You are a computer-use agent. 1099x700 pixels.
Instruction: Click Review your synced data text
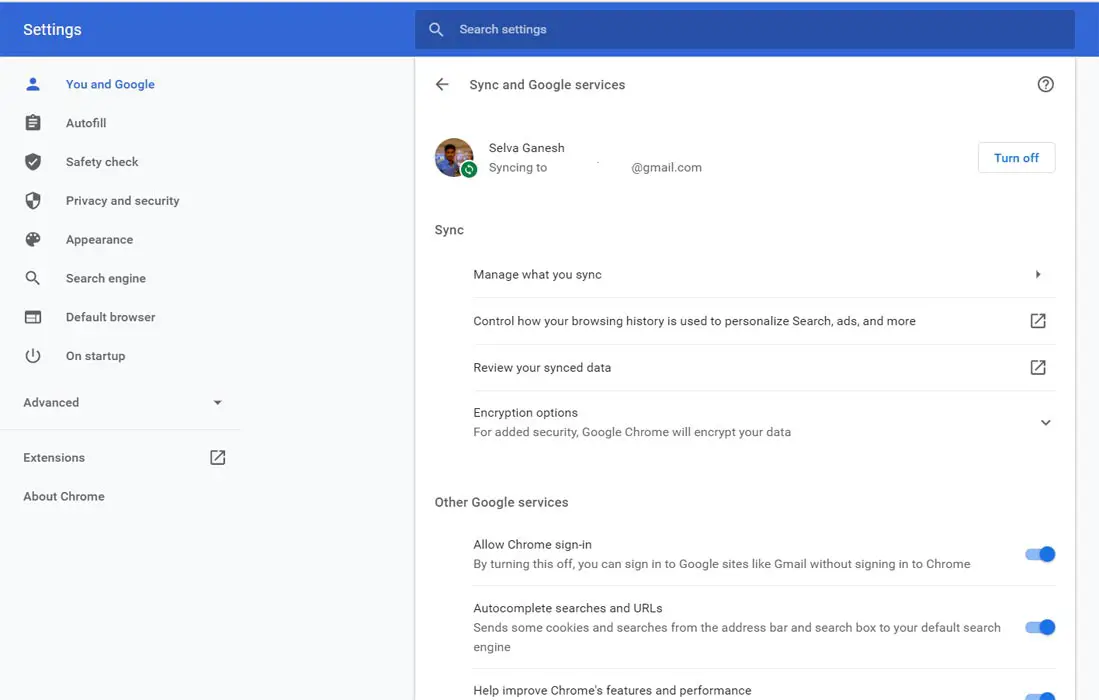(x=542, y=367)
